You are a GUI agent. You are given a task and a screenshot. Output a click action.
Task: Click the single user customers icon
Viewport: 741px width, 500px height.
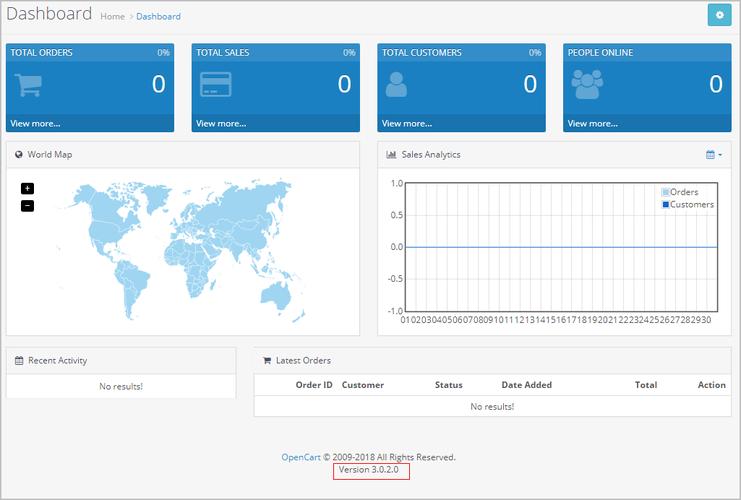click(x=397, y=85)
